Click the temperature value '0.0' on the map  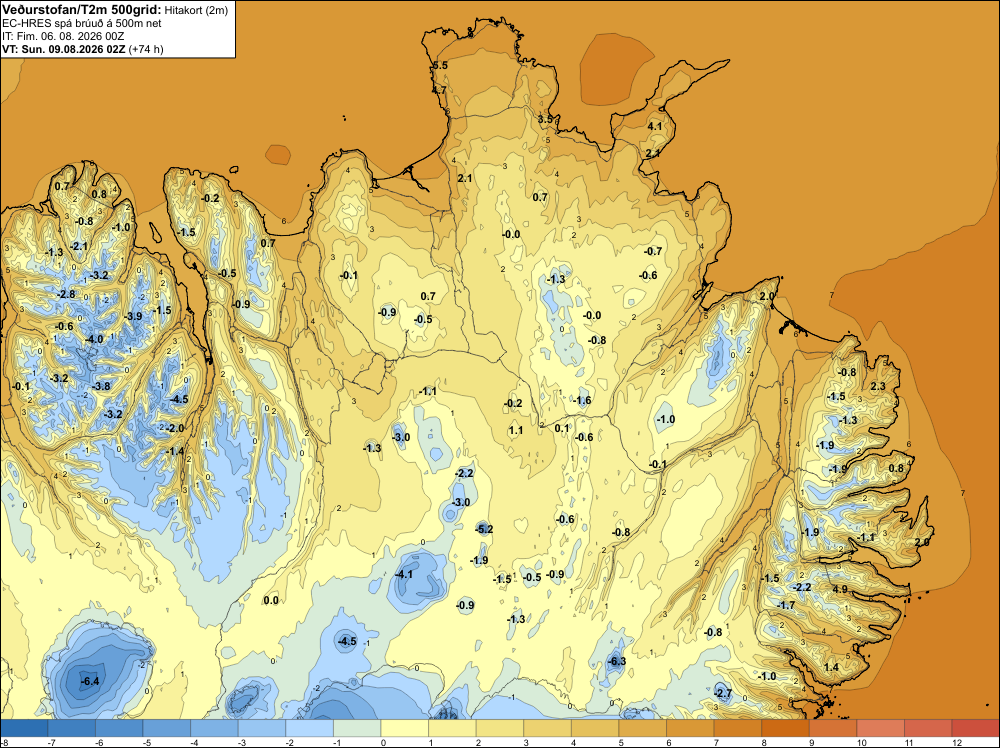point(271,600)
